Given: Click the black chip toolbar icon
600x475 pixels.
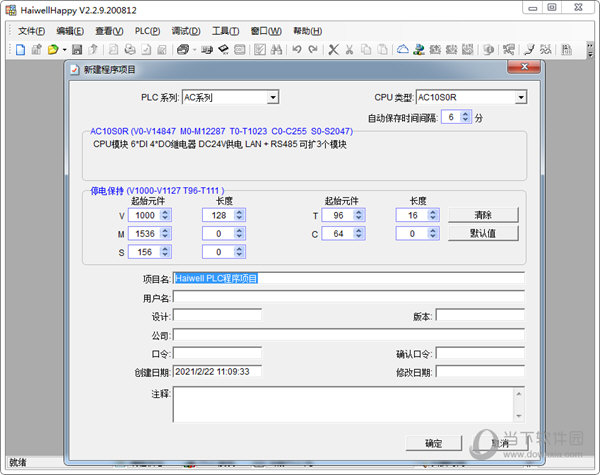Looking at the screenshot, I should coord(223,50).
